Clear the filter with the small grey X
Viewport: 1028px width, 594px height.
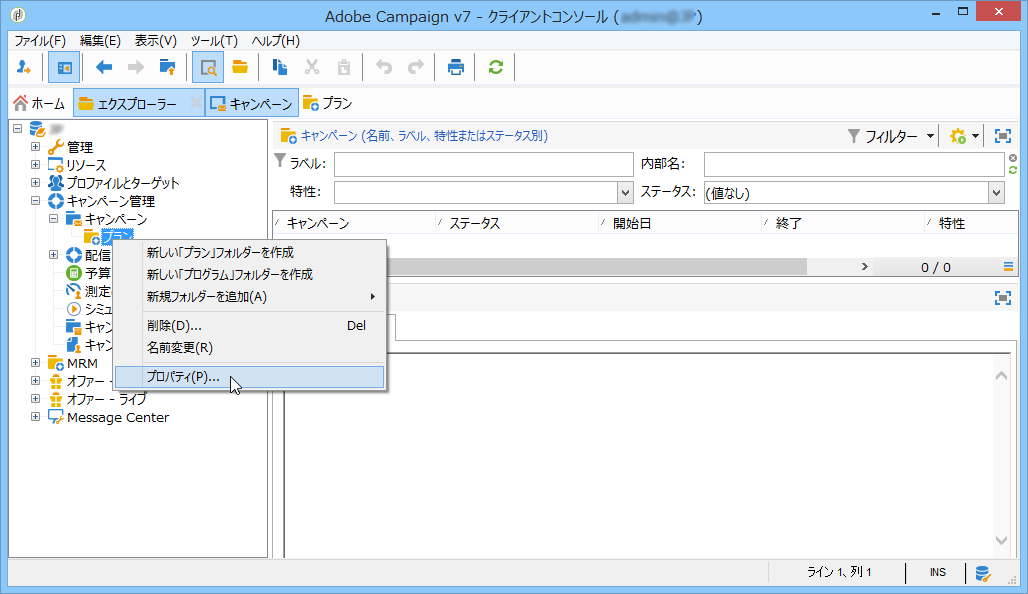[1013, 158]
